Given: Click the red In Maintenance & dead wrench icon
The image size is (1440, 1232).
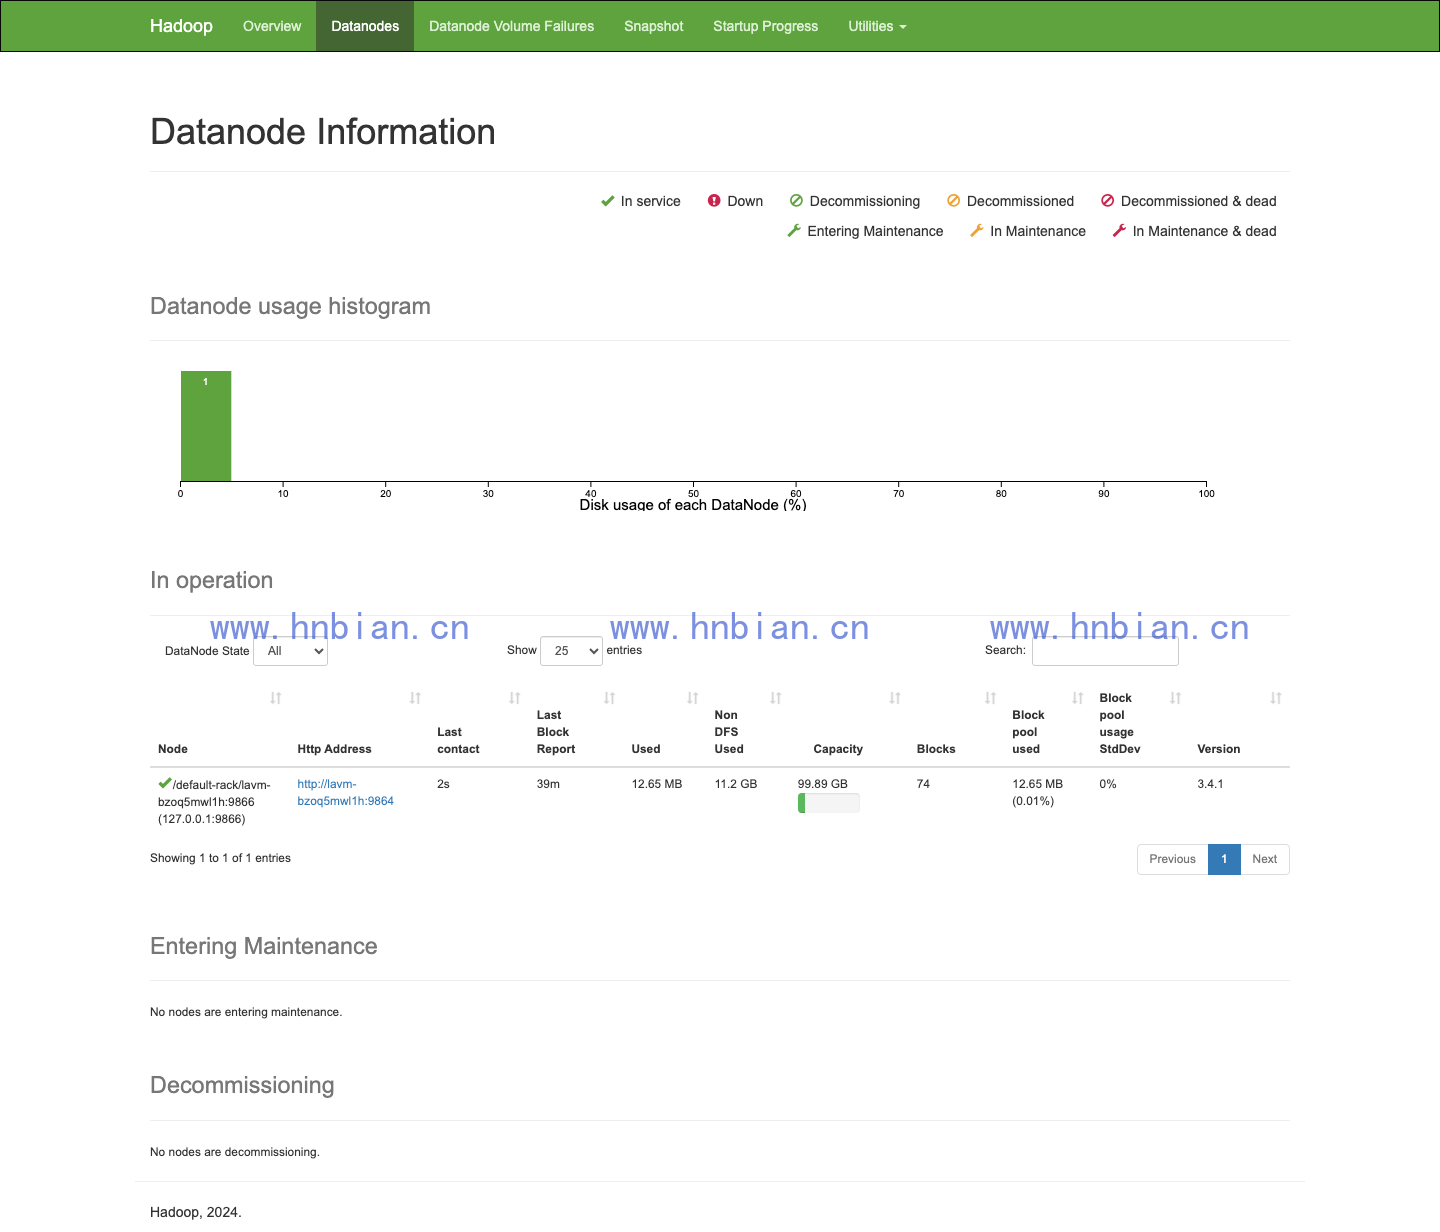Looking at the screenshot, I should pos(1119,231).
